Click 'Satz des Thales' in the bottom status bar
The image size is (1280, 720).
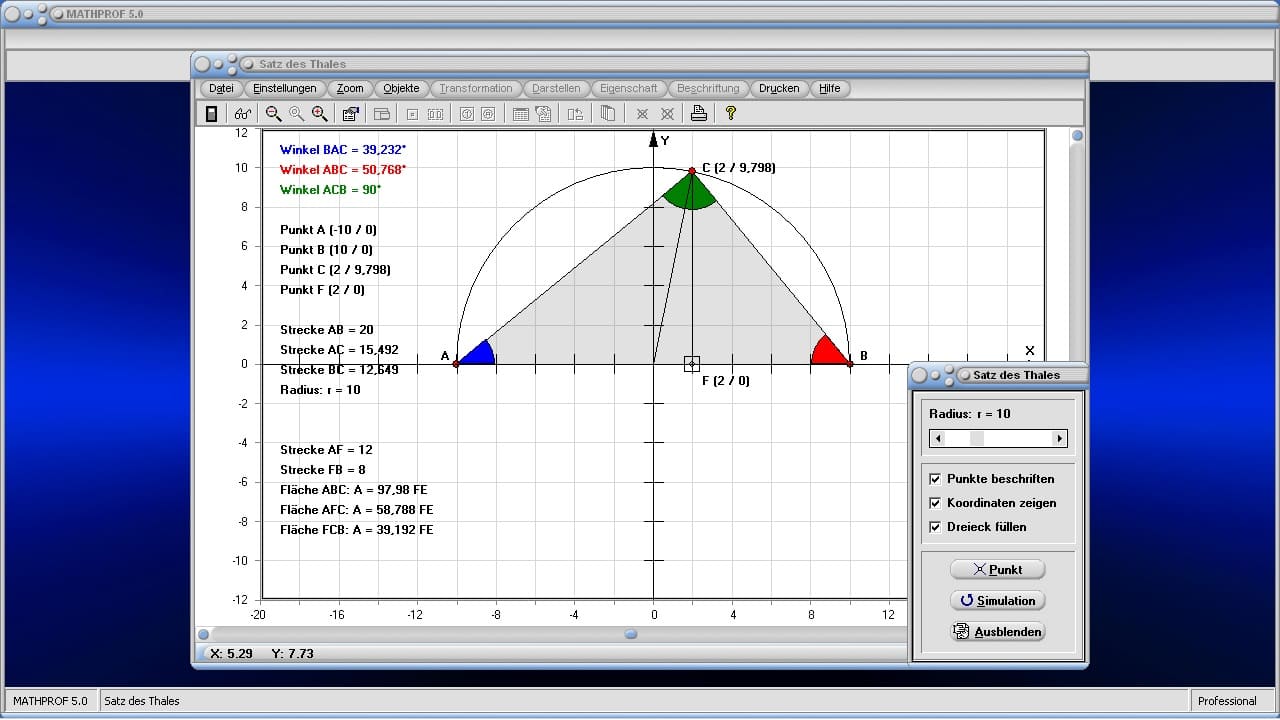pos(142,701)
